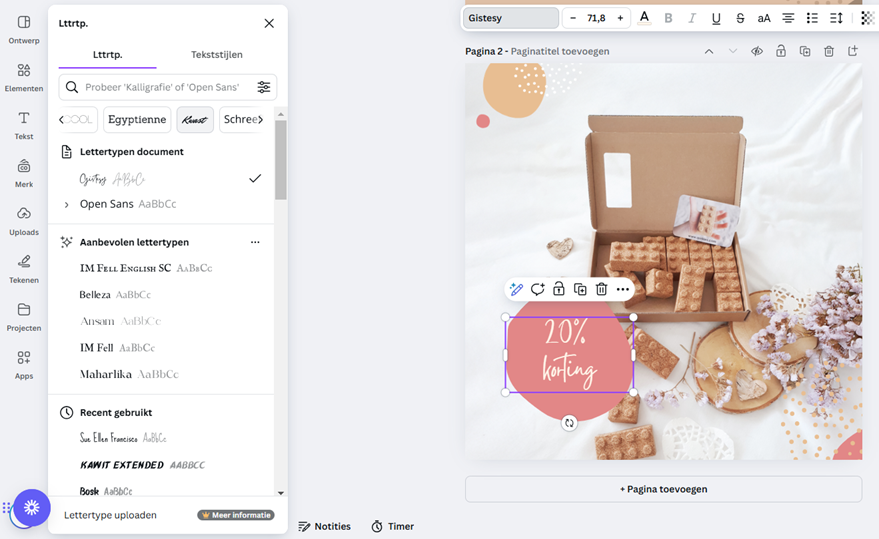Open the Tekenen drawing tool
This screenshot has height=539, width=879.
point(24,268)
